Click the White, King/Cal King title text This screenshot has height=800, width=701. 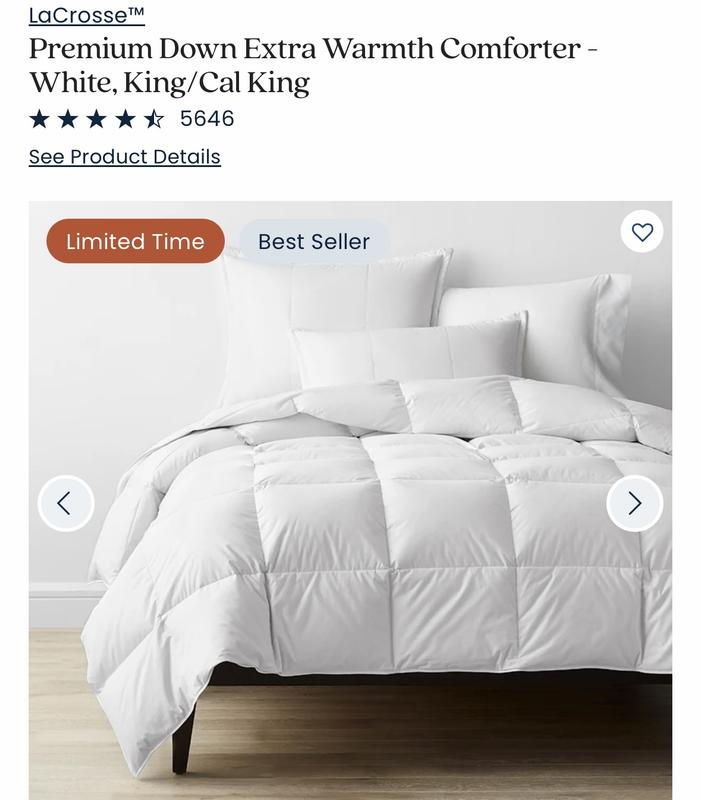(x=169, y=83)
